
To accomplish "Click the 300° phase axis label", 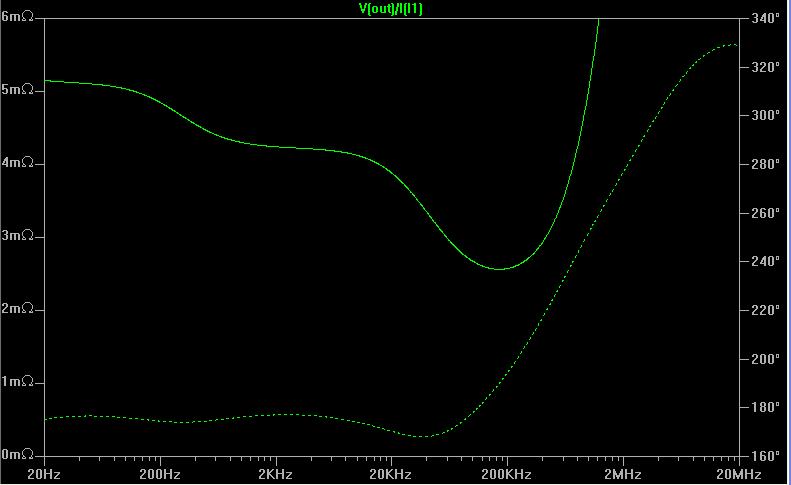I will tap(766, 116).
